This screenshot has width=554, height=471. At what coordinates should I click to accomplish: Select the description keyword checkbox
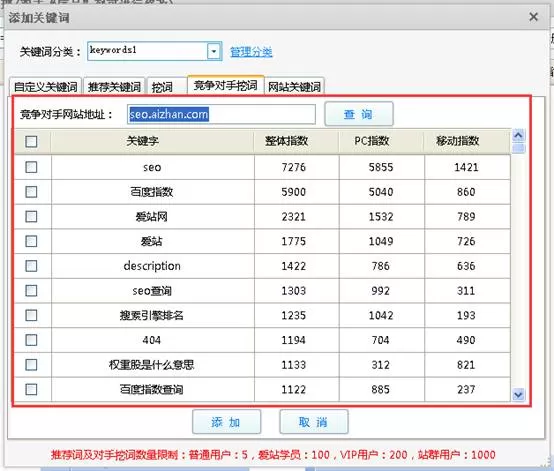click(31, 266)
